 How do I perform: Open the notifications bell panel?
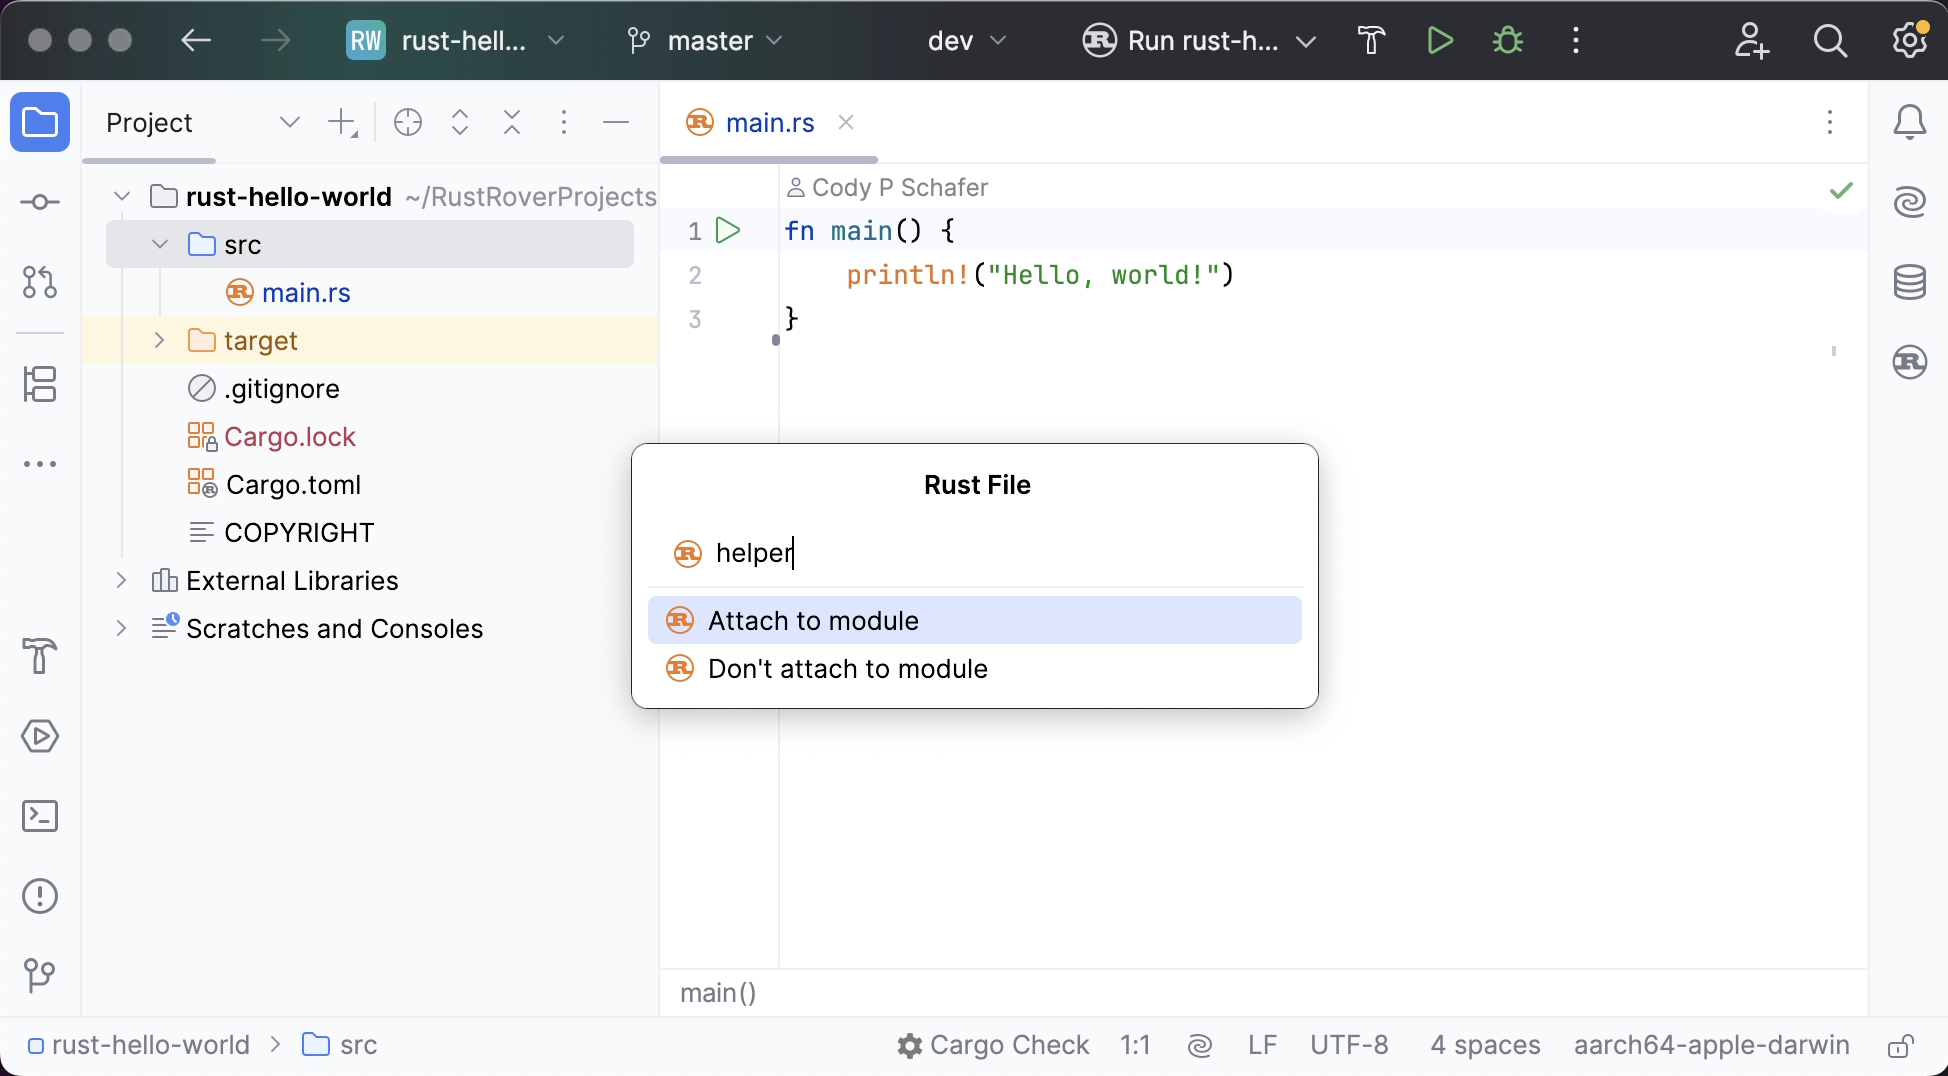pos(1910,122)
